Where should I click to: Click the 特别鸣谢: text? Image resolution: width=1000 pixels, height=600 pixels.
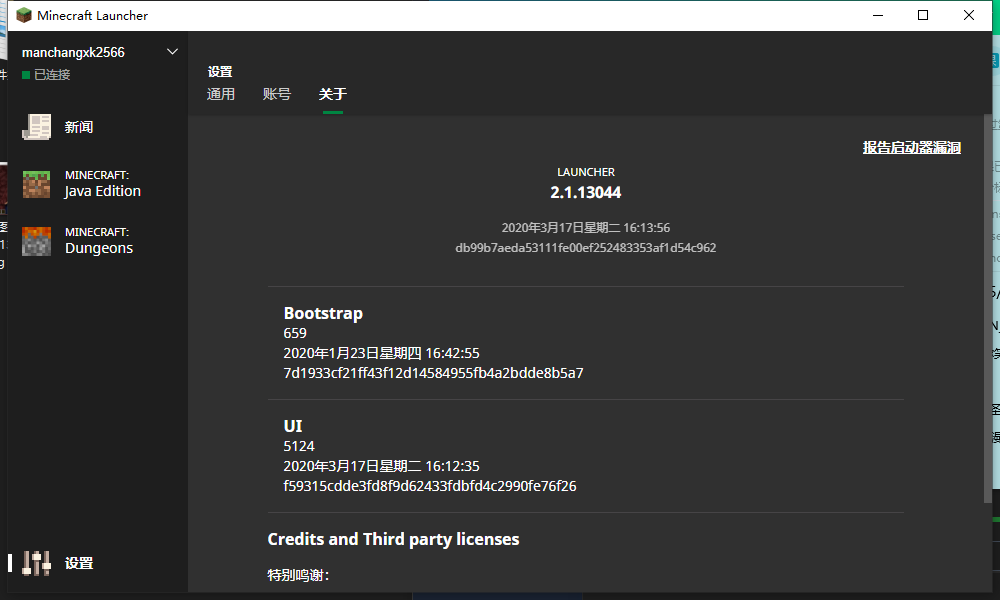[x=298, y=575]
